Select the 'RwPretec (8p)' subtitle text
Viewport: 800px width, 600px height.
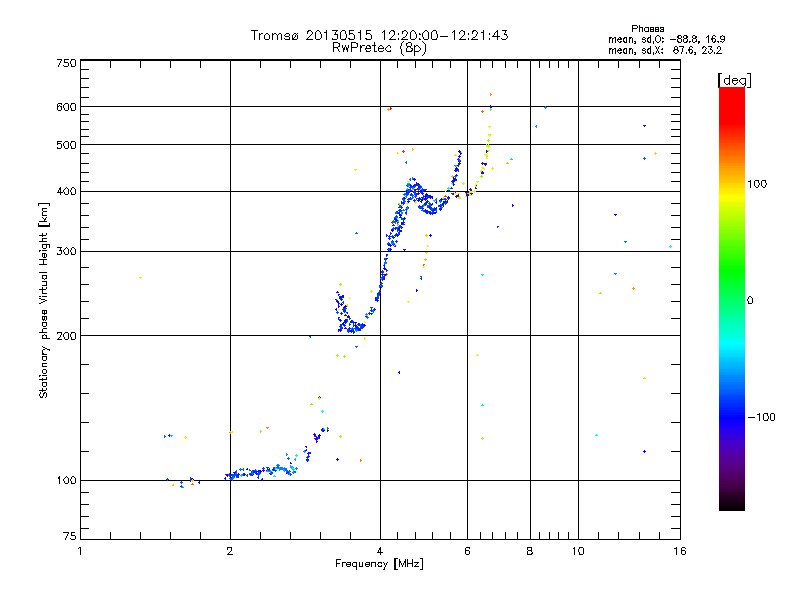click(379, 48)
